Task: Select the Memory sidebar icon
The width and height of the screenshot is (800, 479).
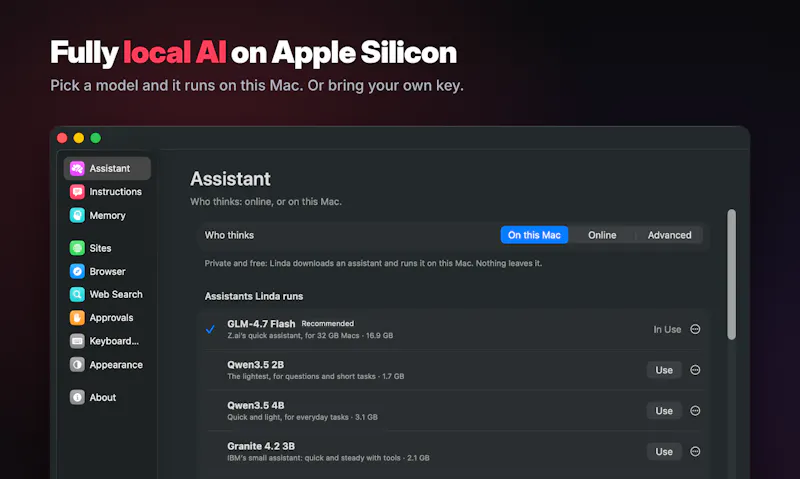Action: (77, 215)
